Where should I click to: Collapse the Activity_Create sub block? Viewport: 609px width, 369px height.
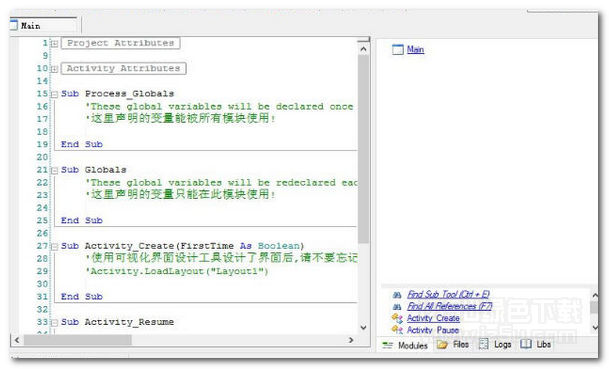click(54, 247)
